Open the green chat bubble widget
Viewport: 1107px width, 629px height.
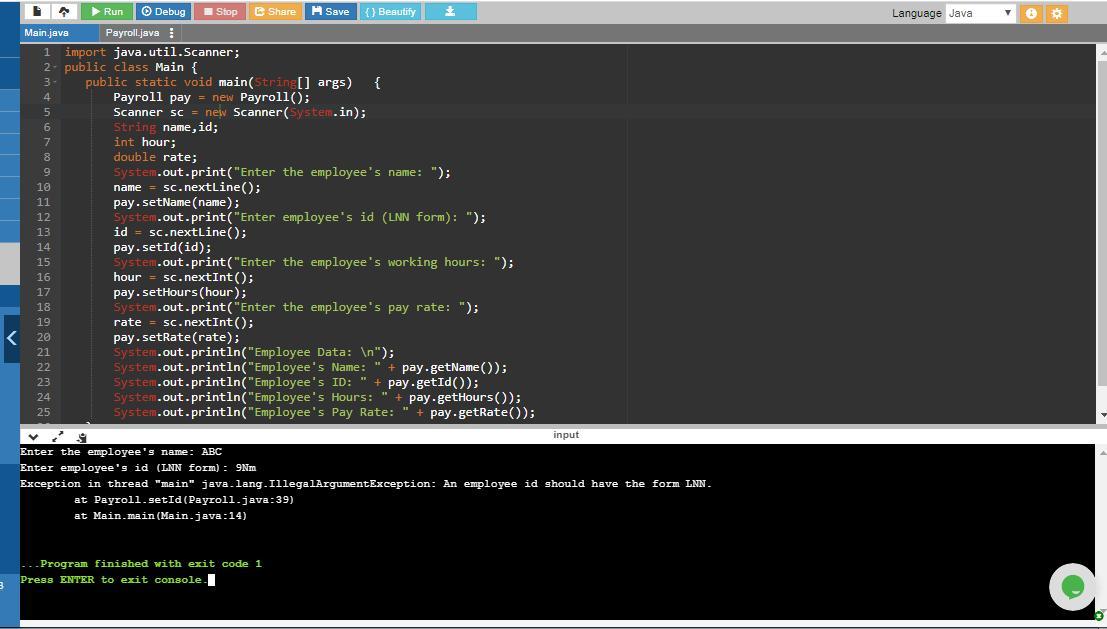tap(1072, 586)
